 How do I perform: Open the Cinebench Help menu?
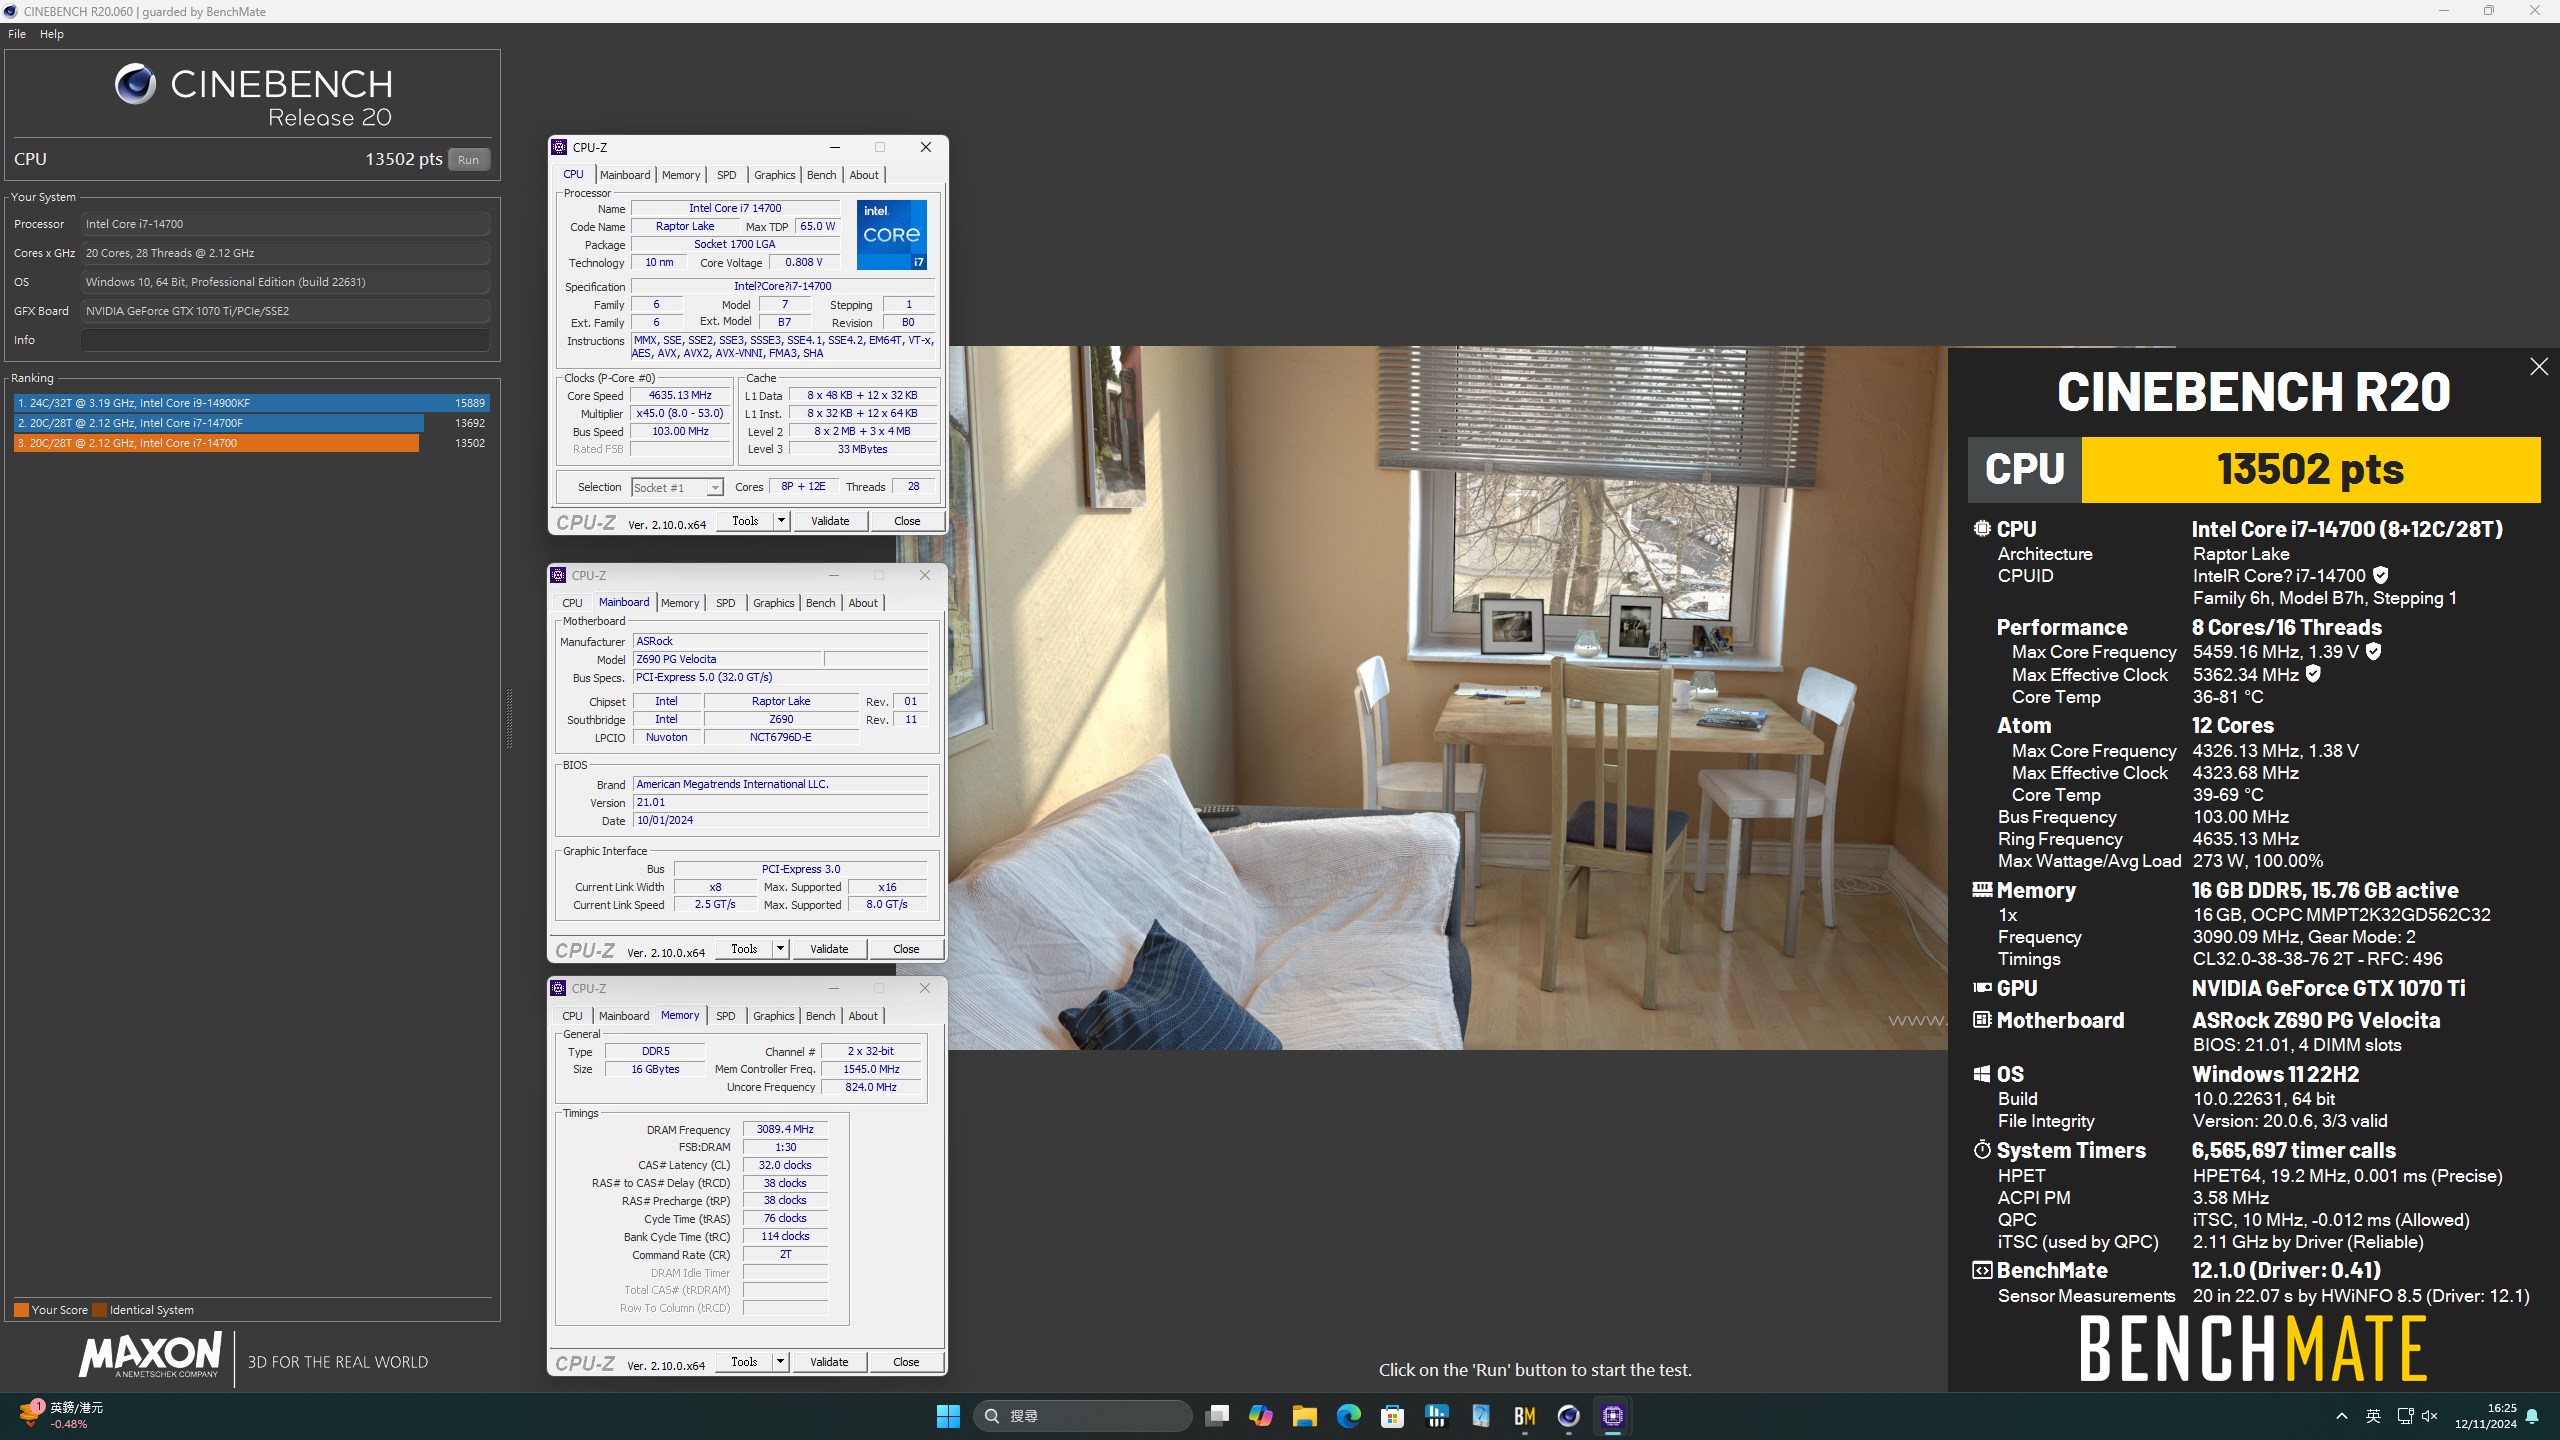tap(52, 34)
